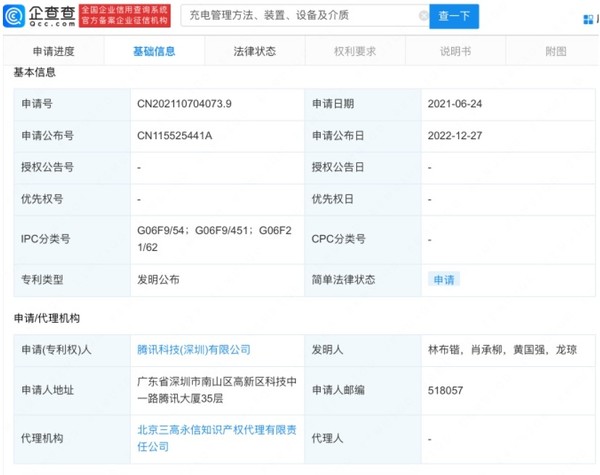Click the 申请 legal status tag
This screenshot has height=475, width=600.
point(444,280)
